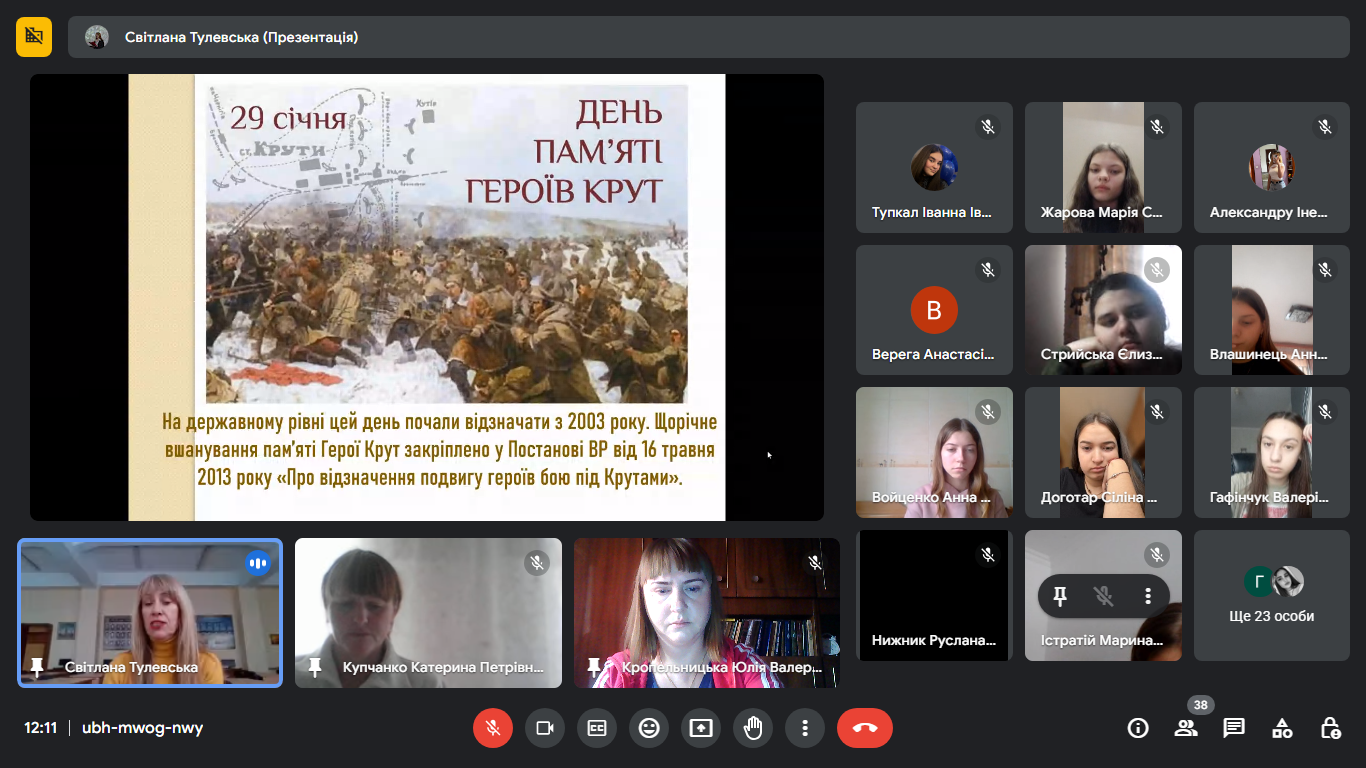Open meeting details info icon
The width and height of the screenshot is (1366, 768).
[1138, 728]
